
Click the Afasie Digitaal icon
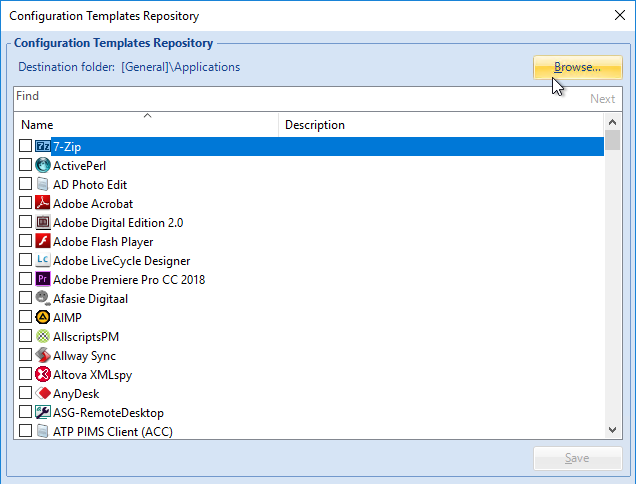point(43,298)
